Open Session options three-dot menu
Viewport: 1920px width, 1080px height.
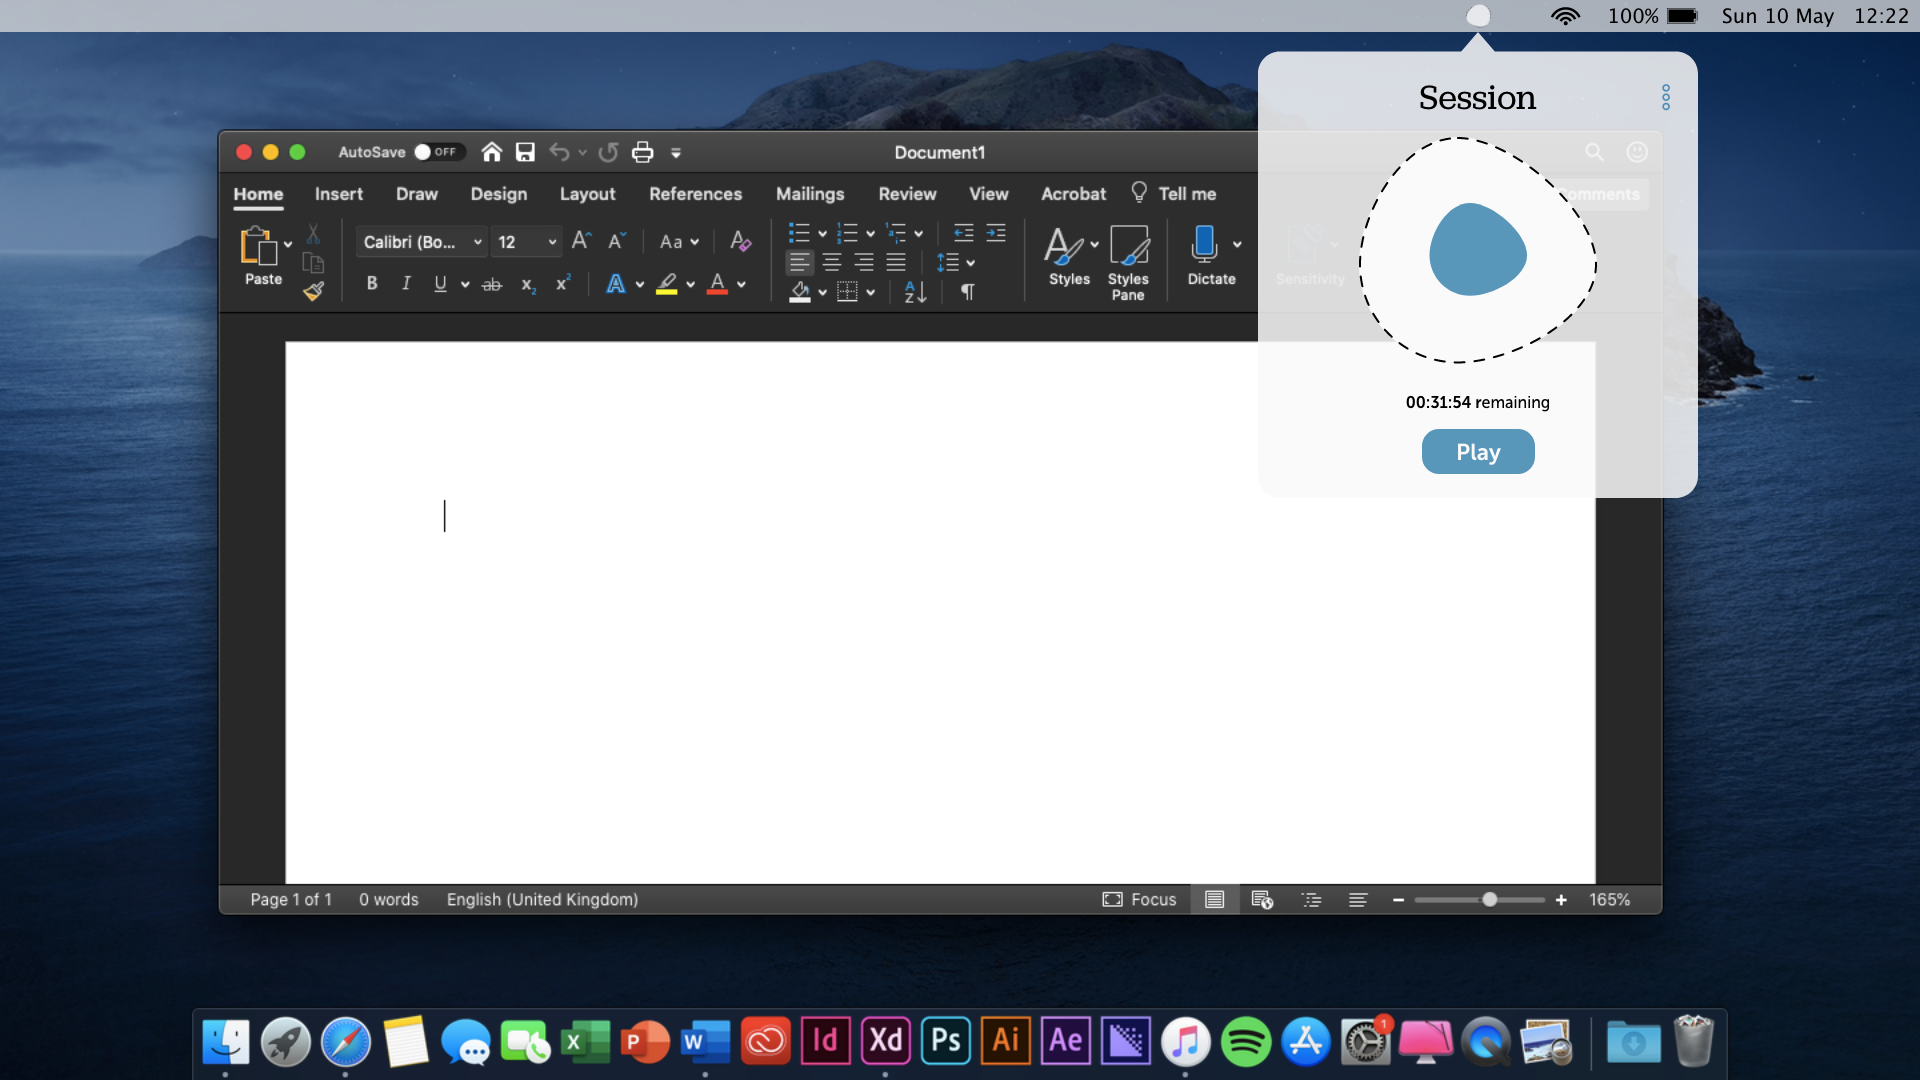[1666, 97]
